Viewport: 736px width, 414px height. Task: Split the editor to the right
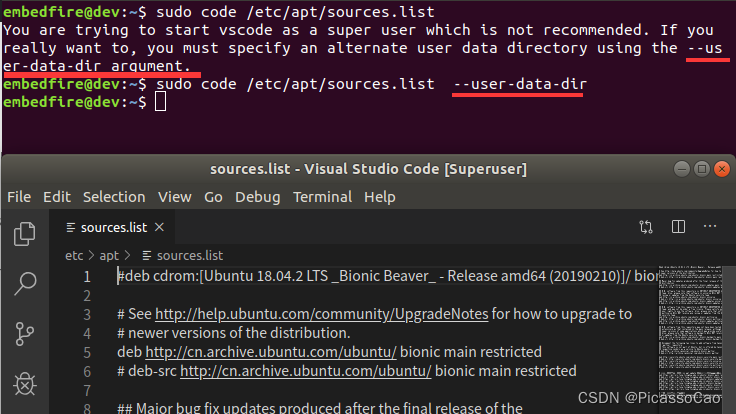pos(678,227)
